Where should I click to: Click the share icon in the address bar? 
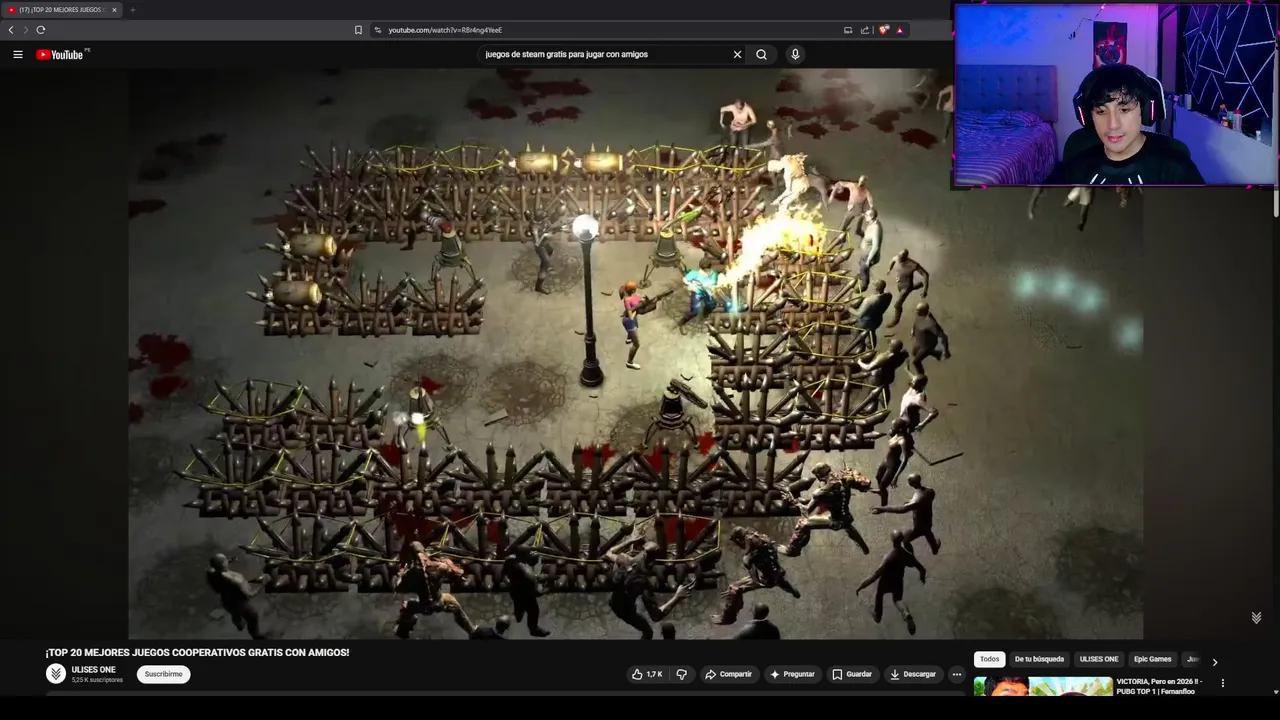865,30
